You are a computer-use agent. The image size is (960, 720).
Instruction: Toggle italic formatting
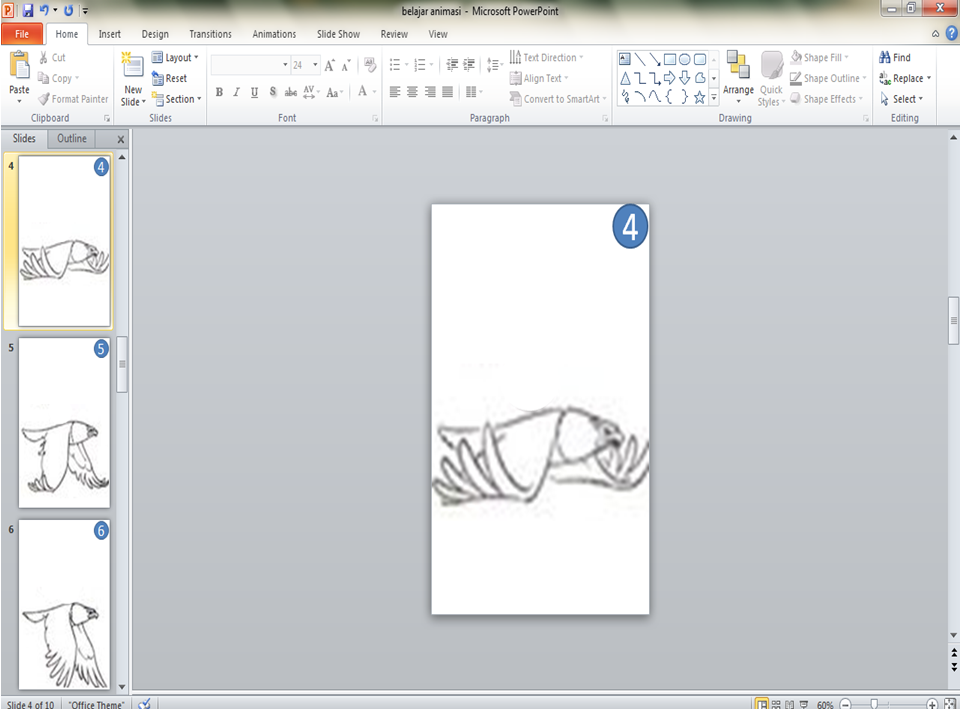tap(236, 92)
